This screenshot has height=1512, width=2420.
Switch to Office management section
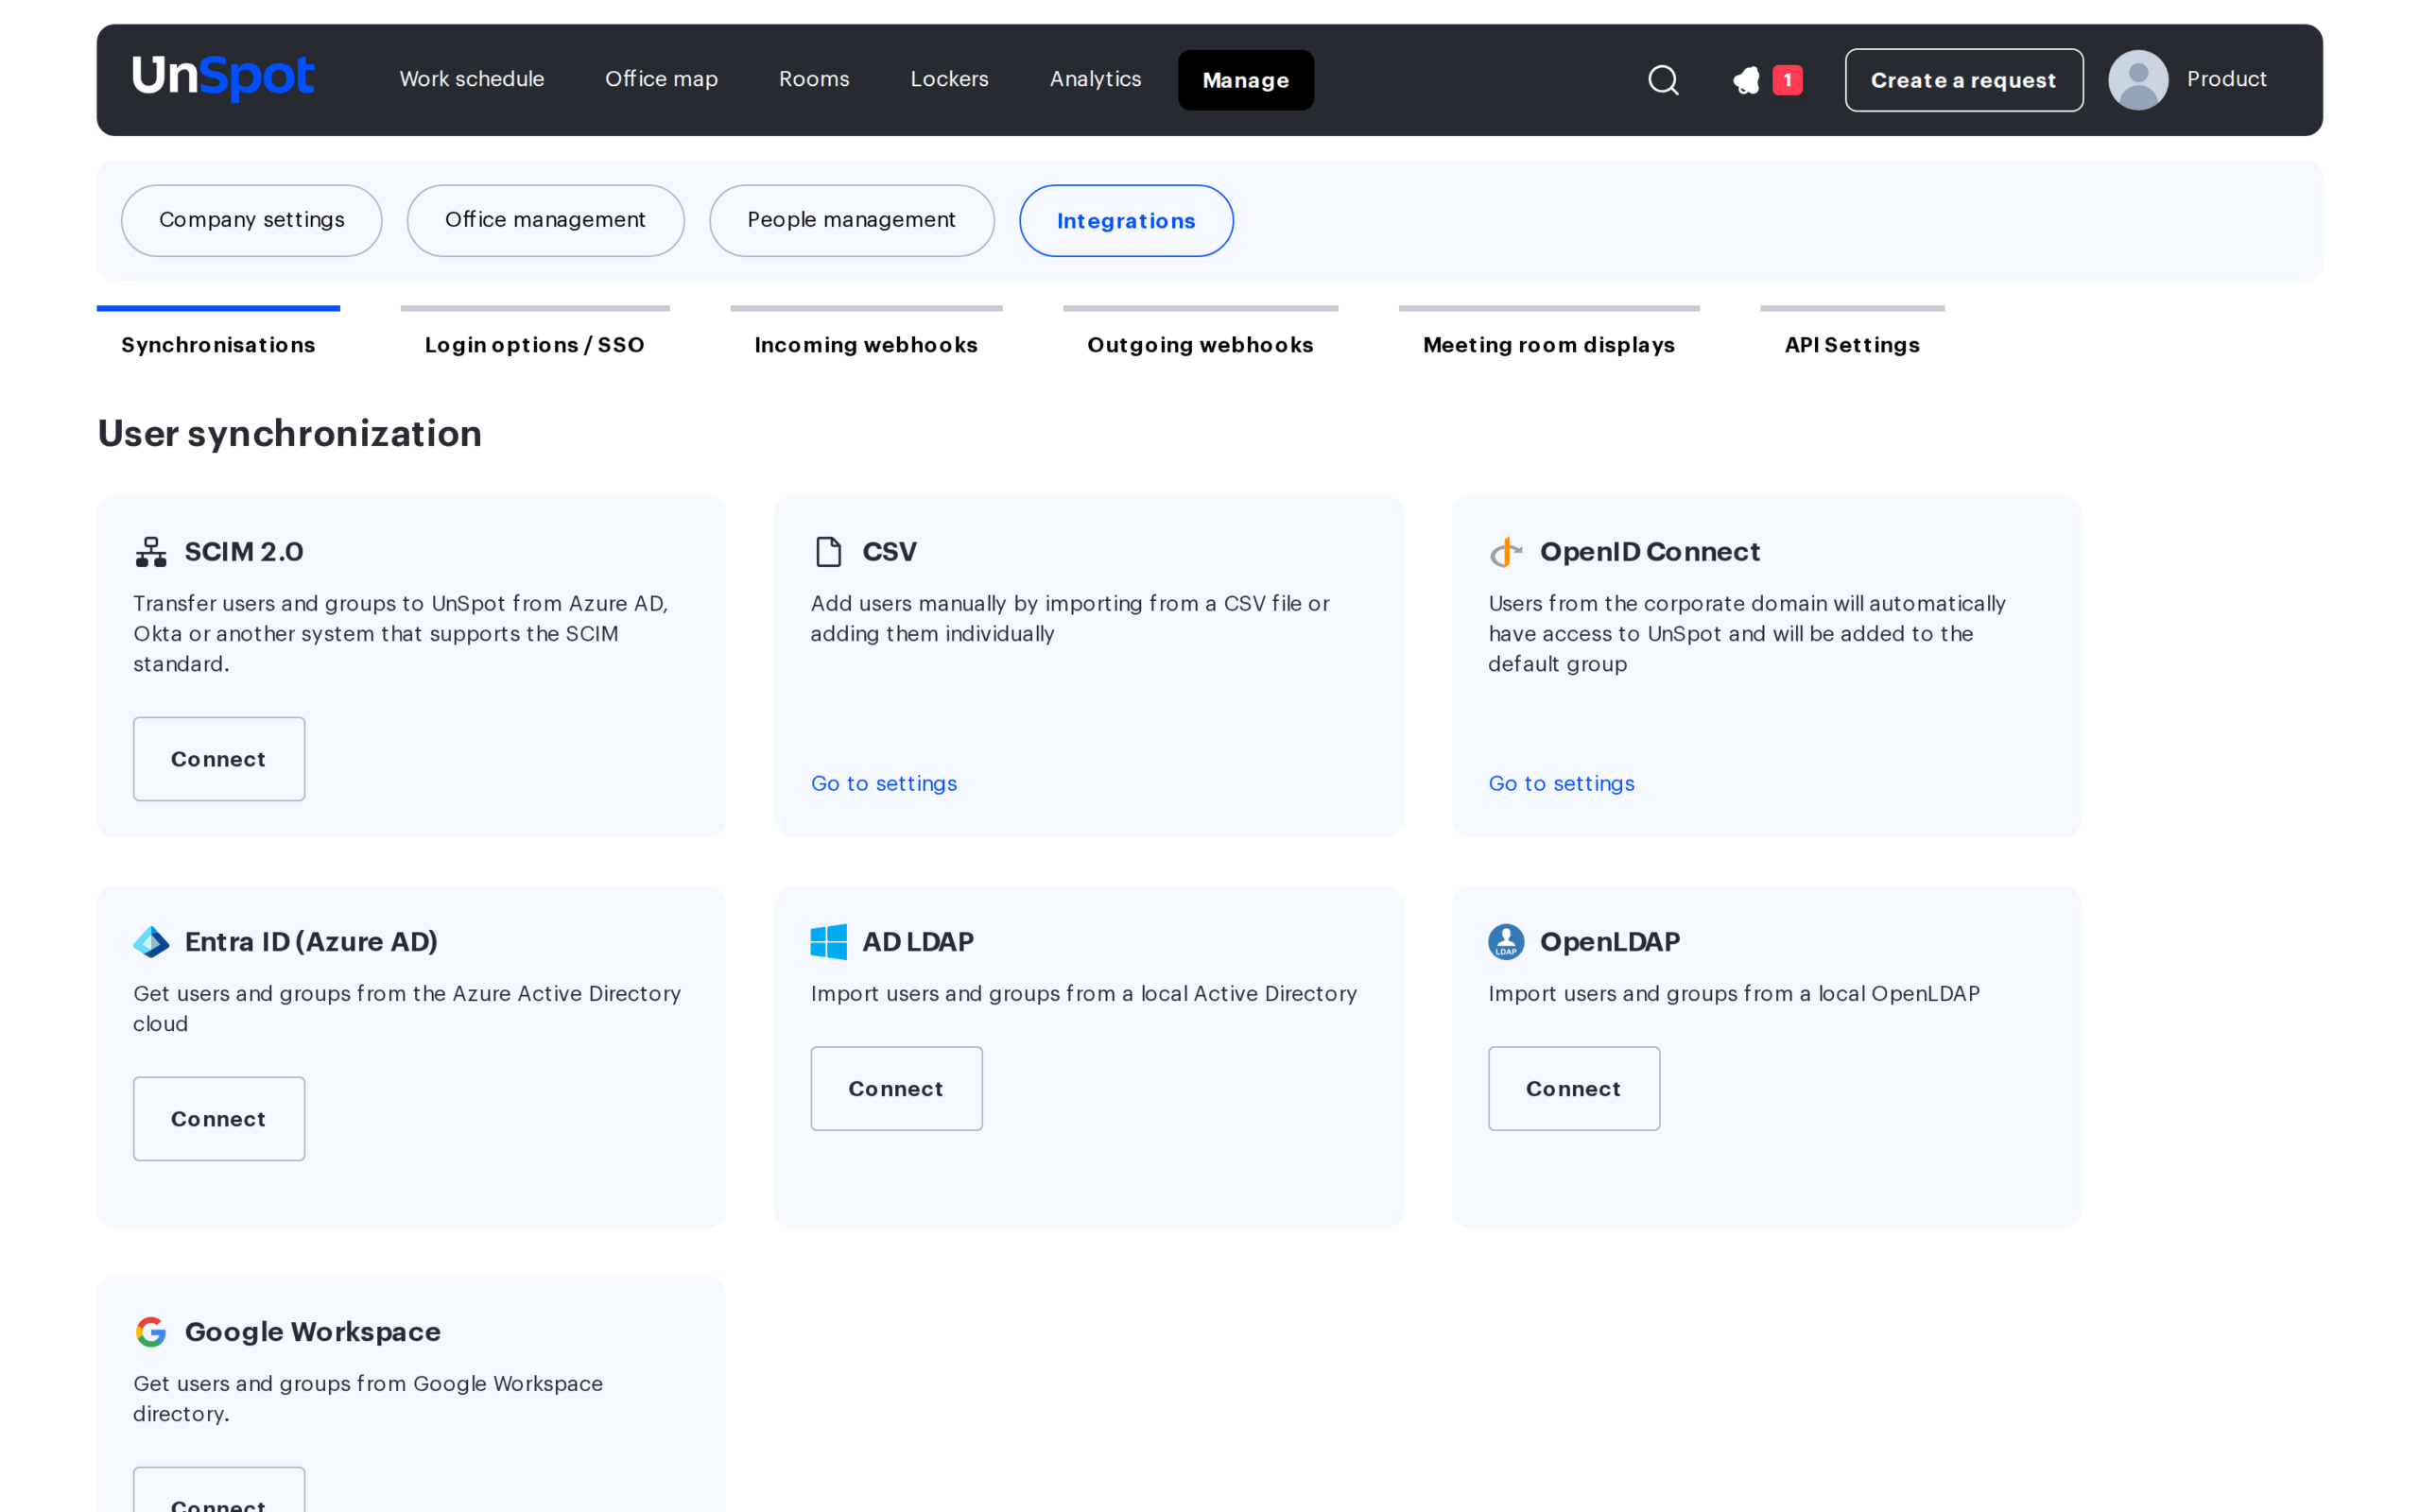545,220
